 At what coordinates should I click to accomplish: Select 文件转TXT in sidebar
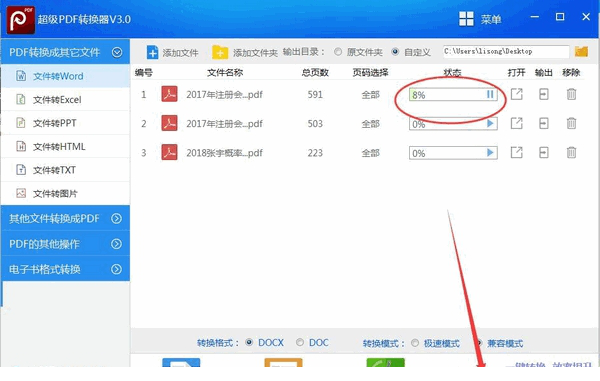(x=65, y=170)
